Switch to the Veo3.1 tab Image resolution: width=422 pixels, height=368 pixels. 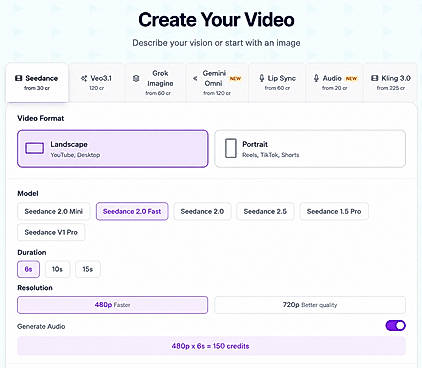point(97,82)
